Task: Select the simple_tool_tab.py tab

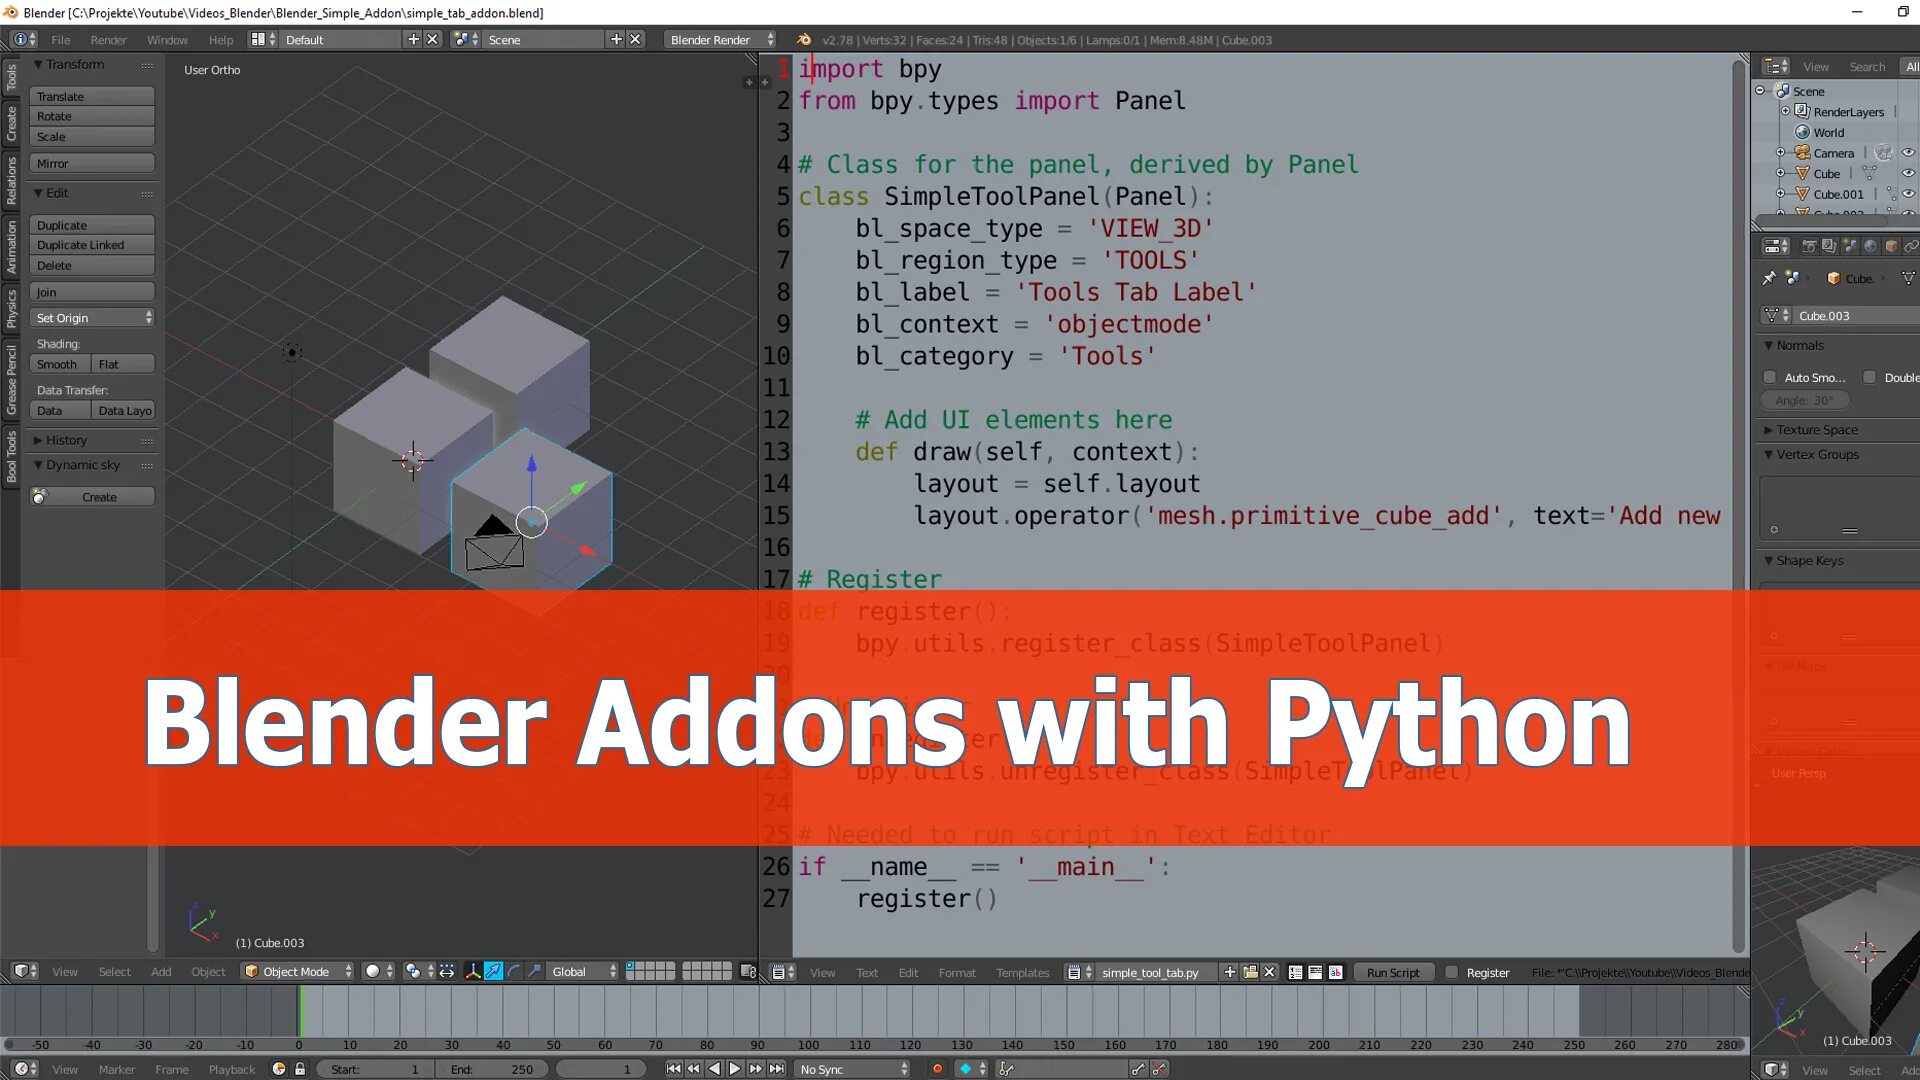Action: click(x=1149, y=972)
